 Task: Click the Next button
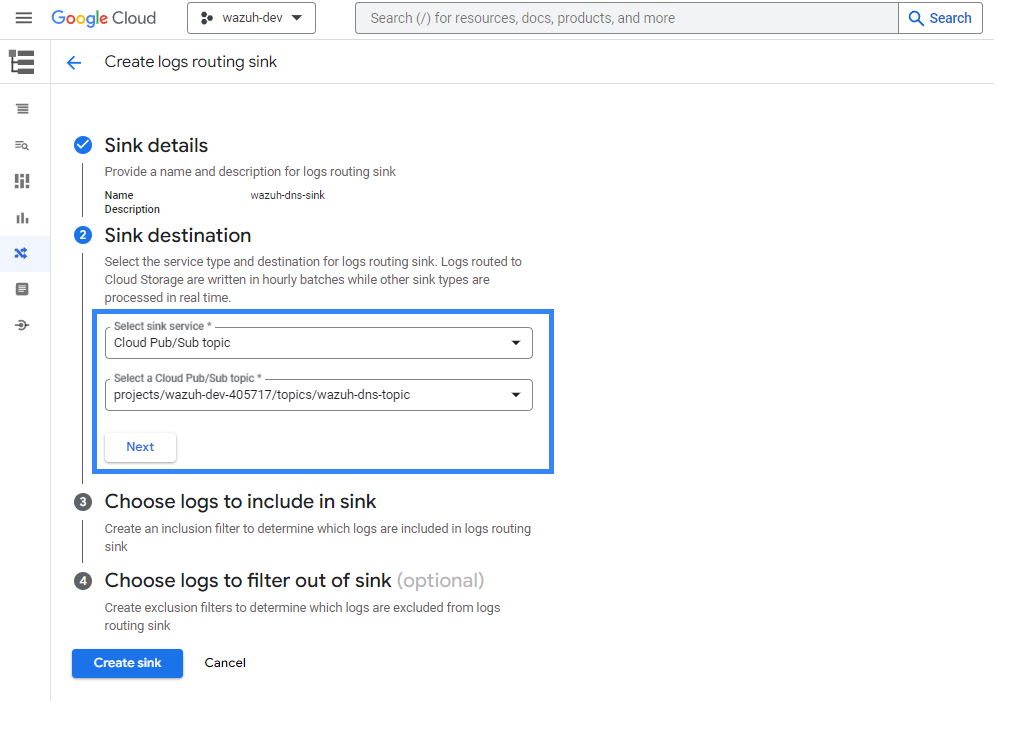click(x=140, y=447)
